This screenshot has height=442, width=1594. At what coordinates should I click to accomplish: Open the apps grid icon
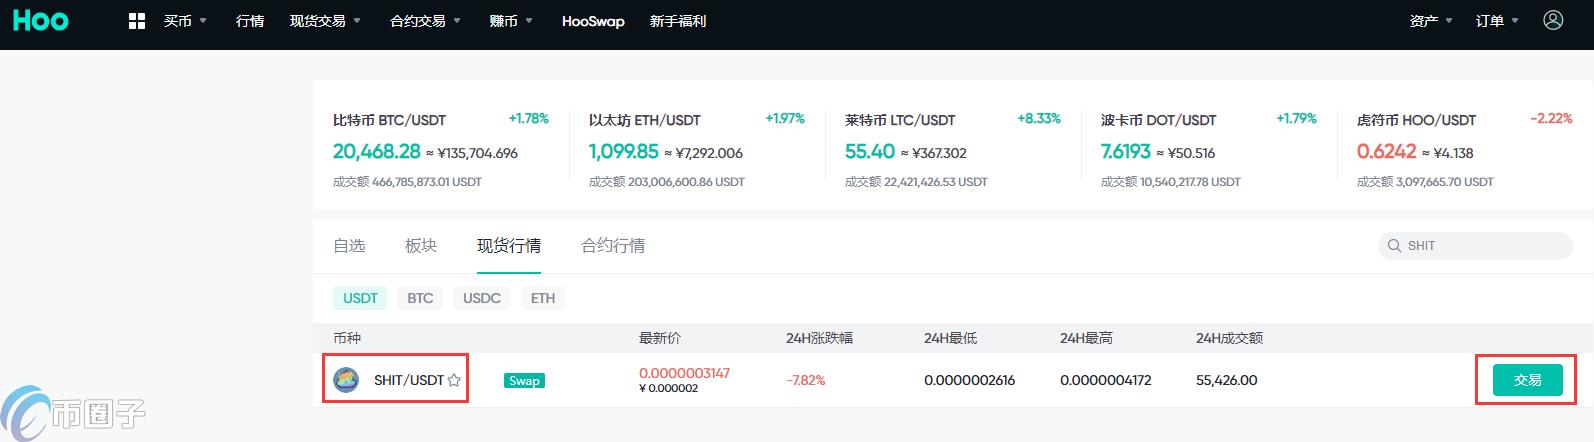137,21
